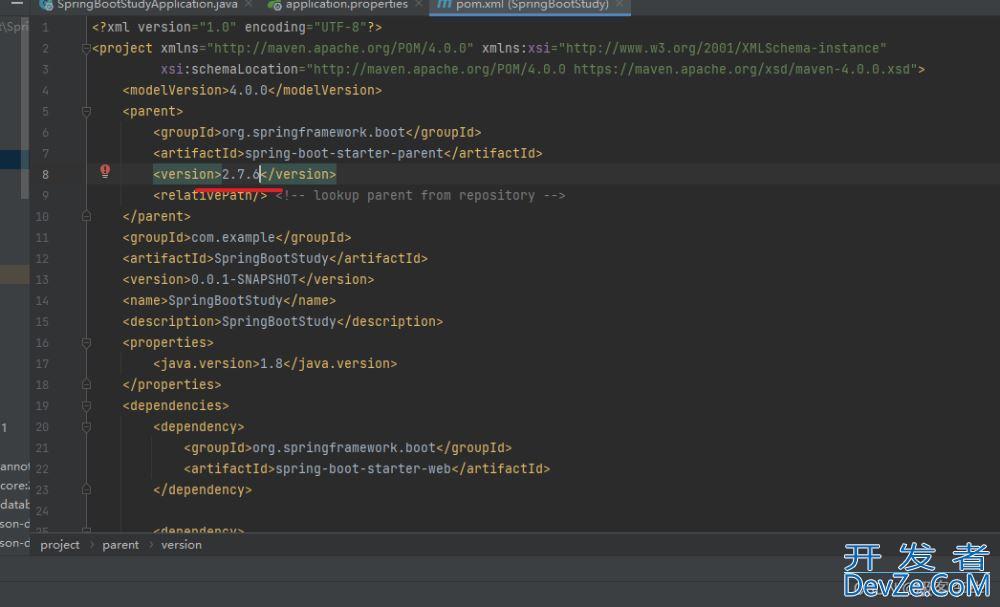Collapse the project element fold on line 2
This screenshot has width=1000, height=607.
87,48
